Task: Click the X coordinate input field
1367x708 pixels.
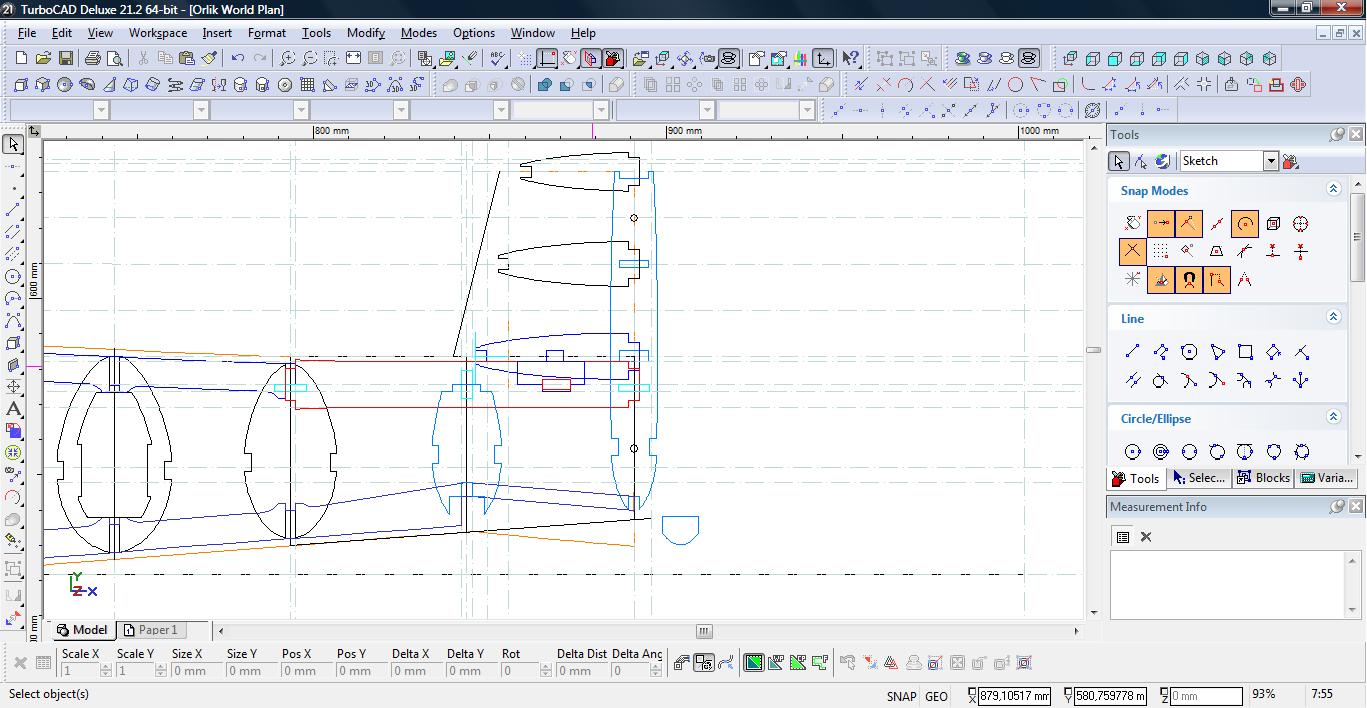Action: pos(1013,696)
